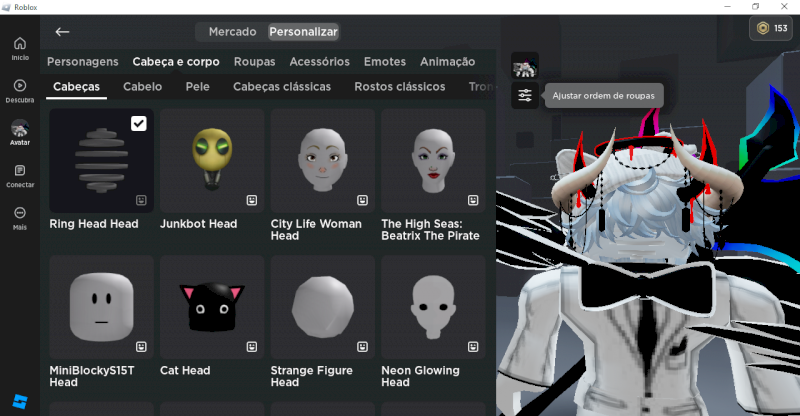The width and height of the screenshot is (800, 416).
Task: Open the Emotes tab
Action: [385, 62]
